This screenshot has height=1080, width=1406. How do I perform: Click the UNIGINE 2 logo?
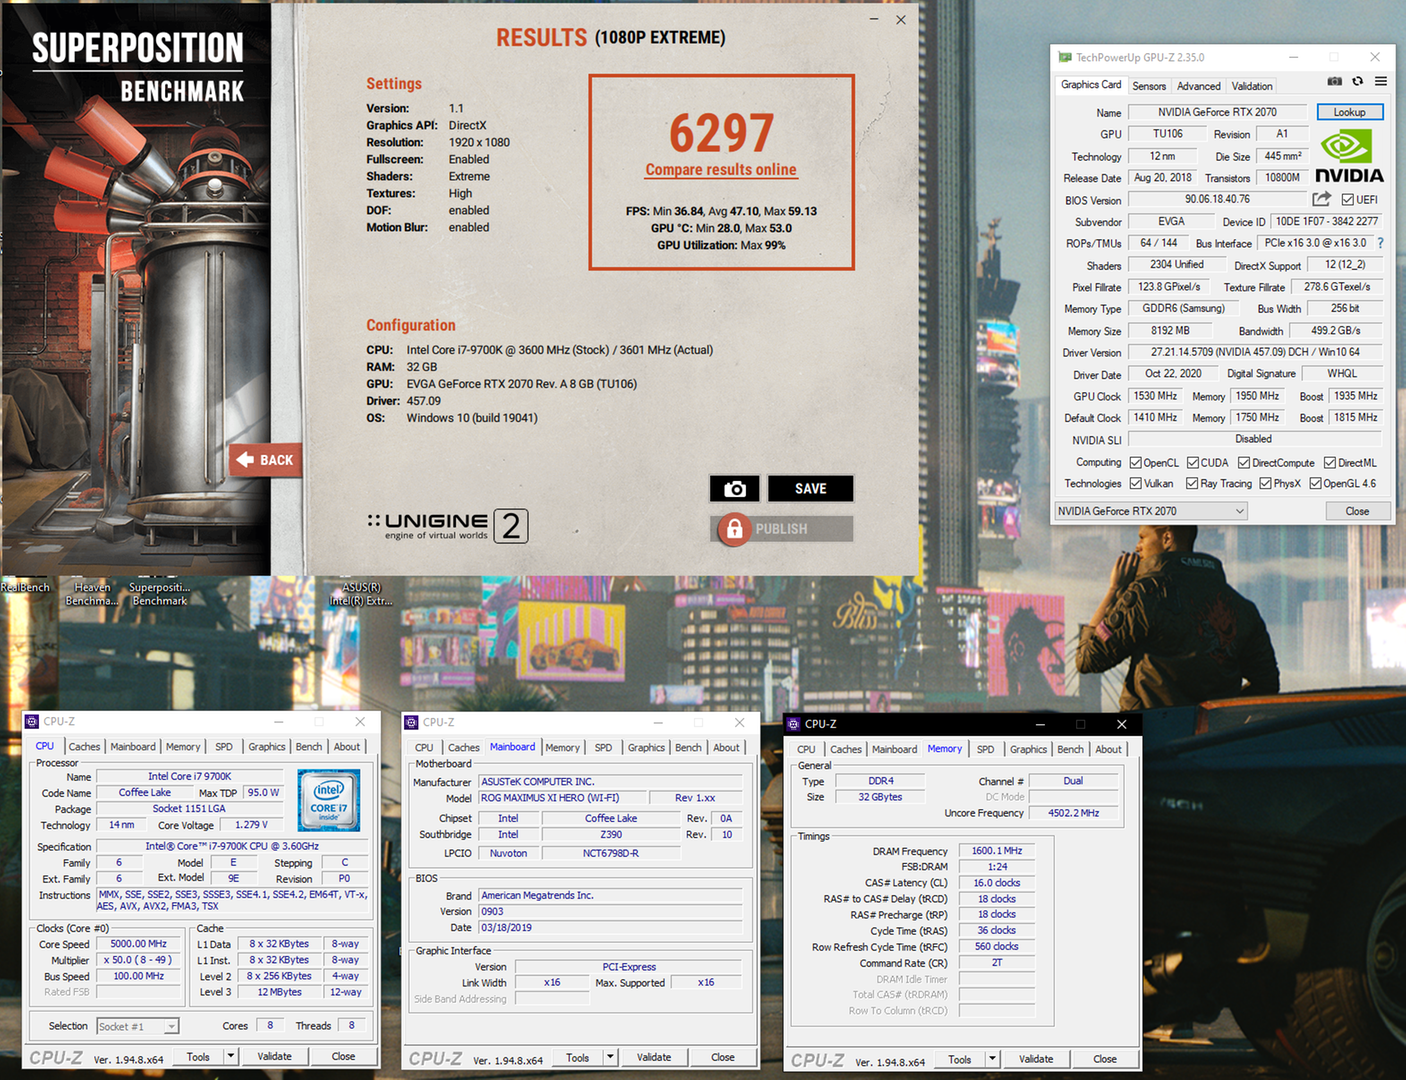[x=447, y=525]
